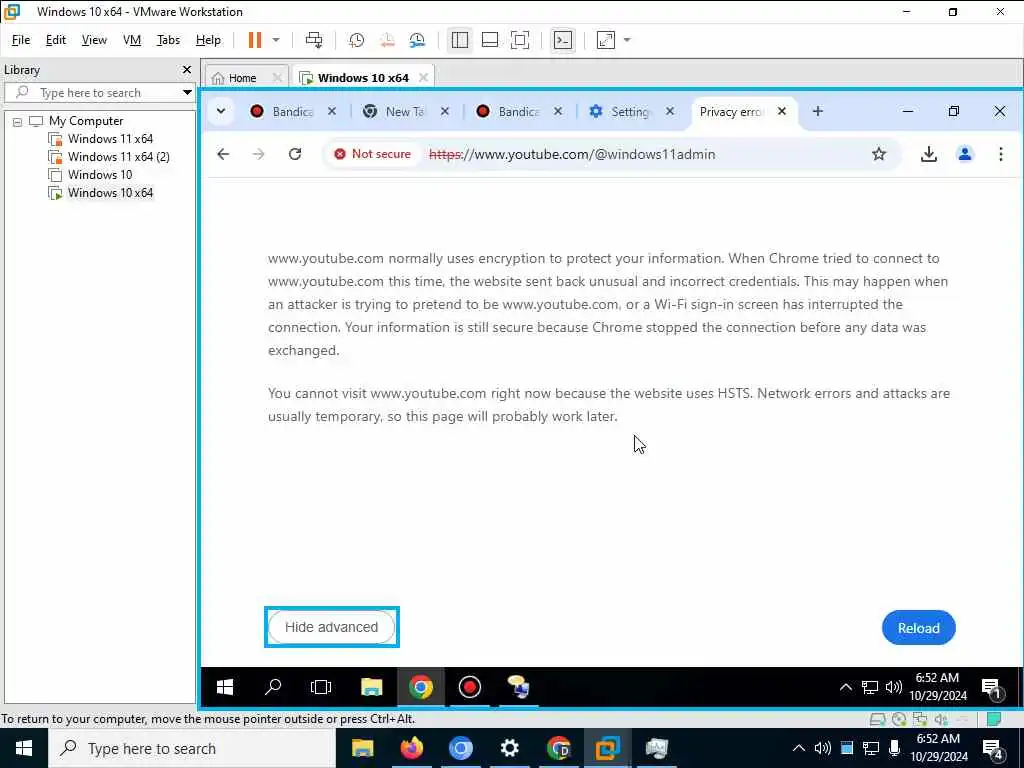The height and width of the screenshot is (768, 1024).
Task: Open the Edit menu
Action: [x=56, y=40]
